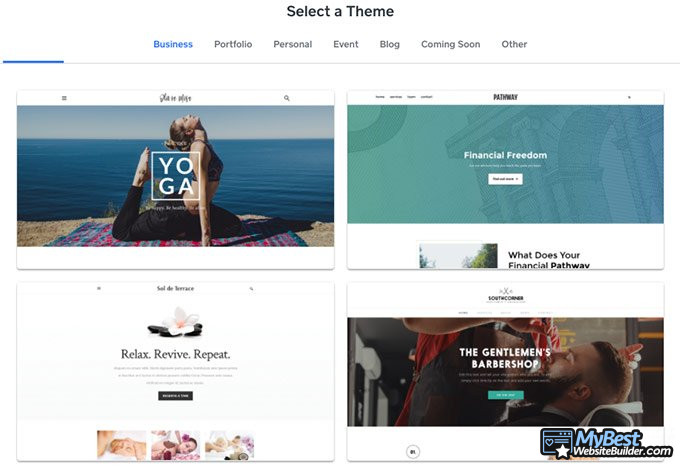The height and width of the screenshot is (466, 680).
Task: Switch to the Event tab
Action: click(x=346, y=44)
